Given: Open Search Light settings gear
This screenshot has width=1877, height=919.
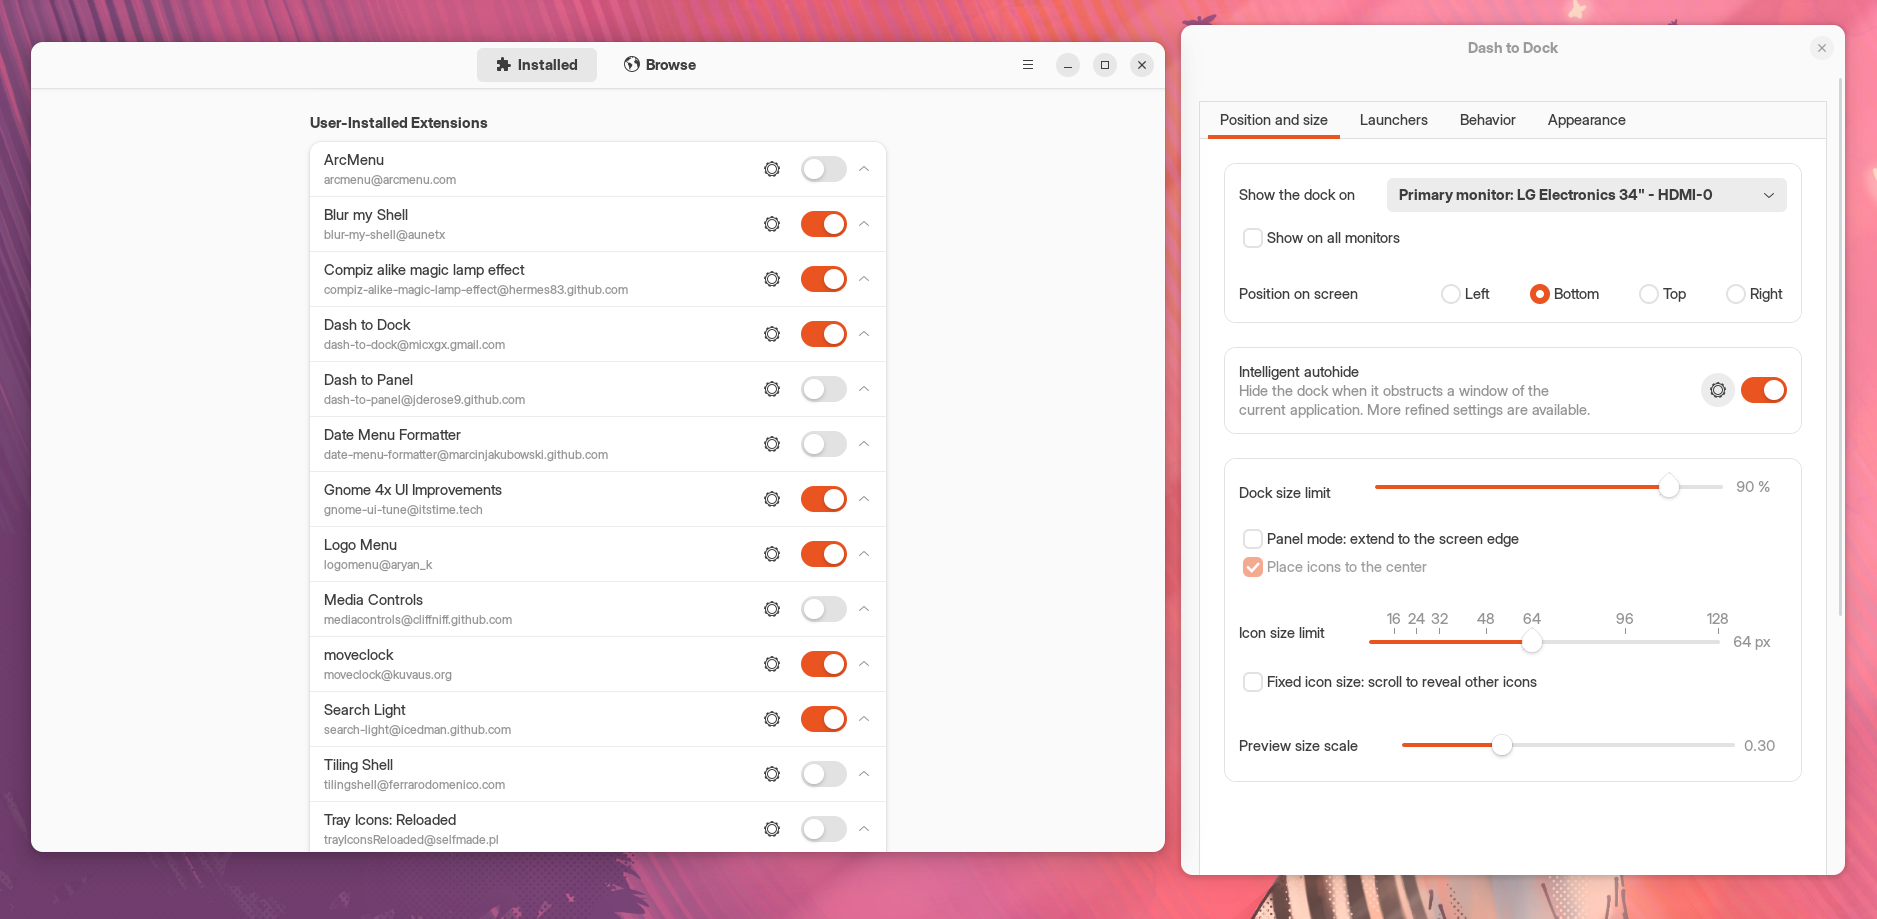Looking at the screenshot, I should coord(772,719).
